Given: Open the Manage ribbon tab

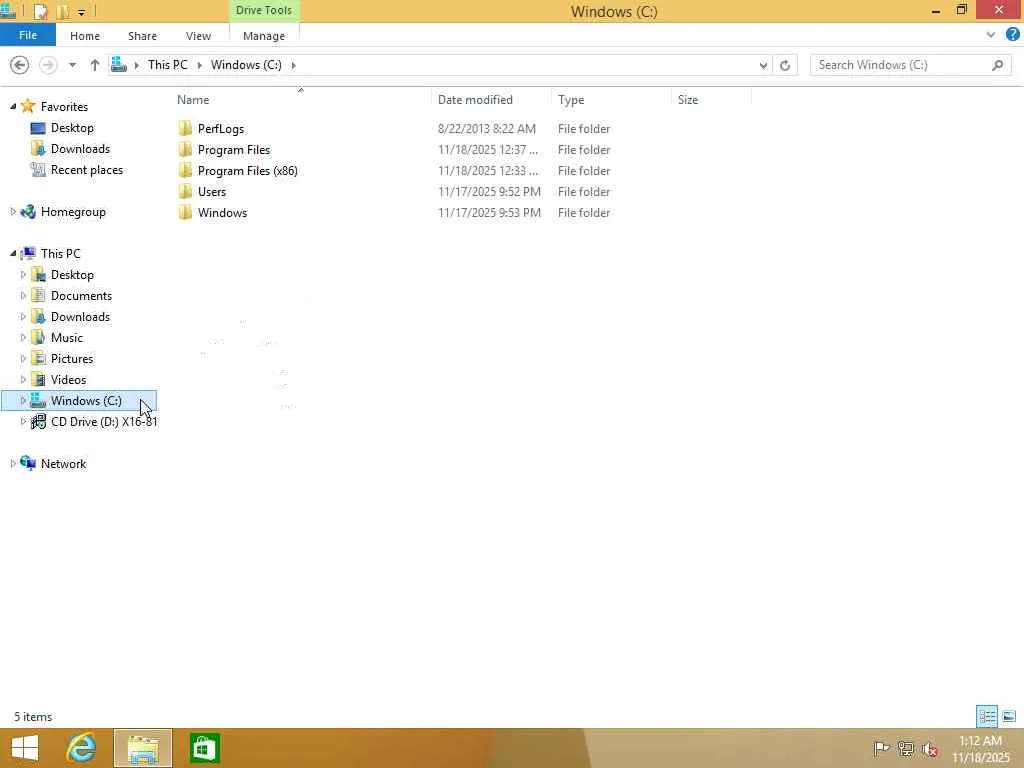Looking at the screenshot, I should (264, 36).
